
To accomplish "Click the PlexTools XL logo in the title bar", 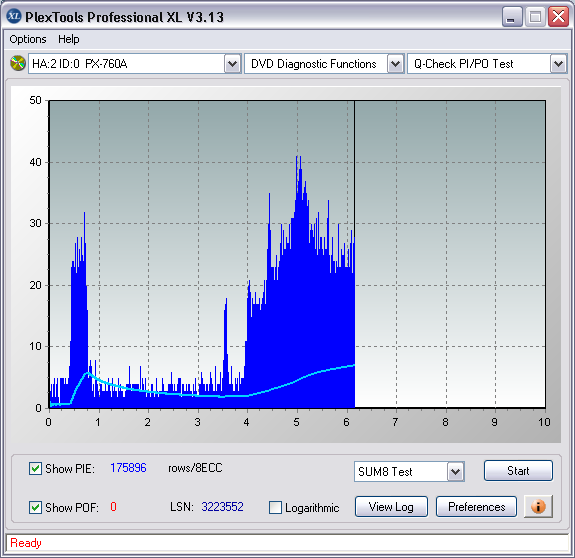I will coord(14,16).
